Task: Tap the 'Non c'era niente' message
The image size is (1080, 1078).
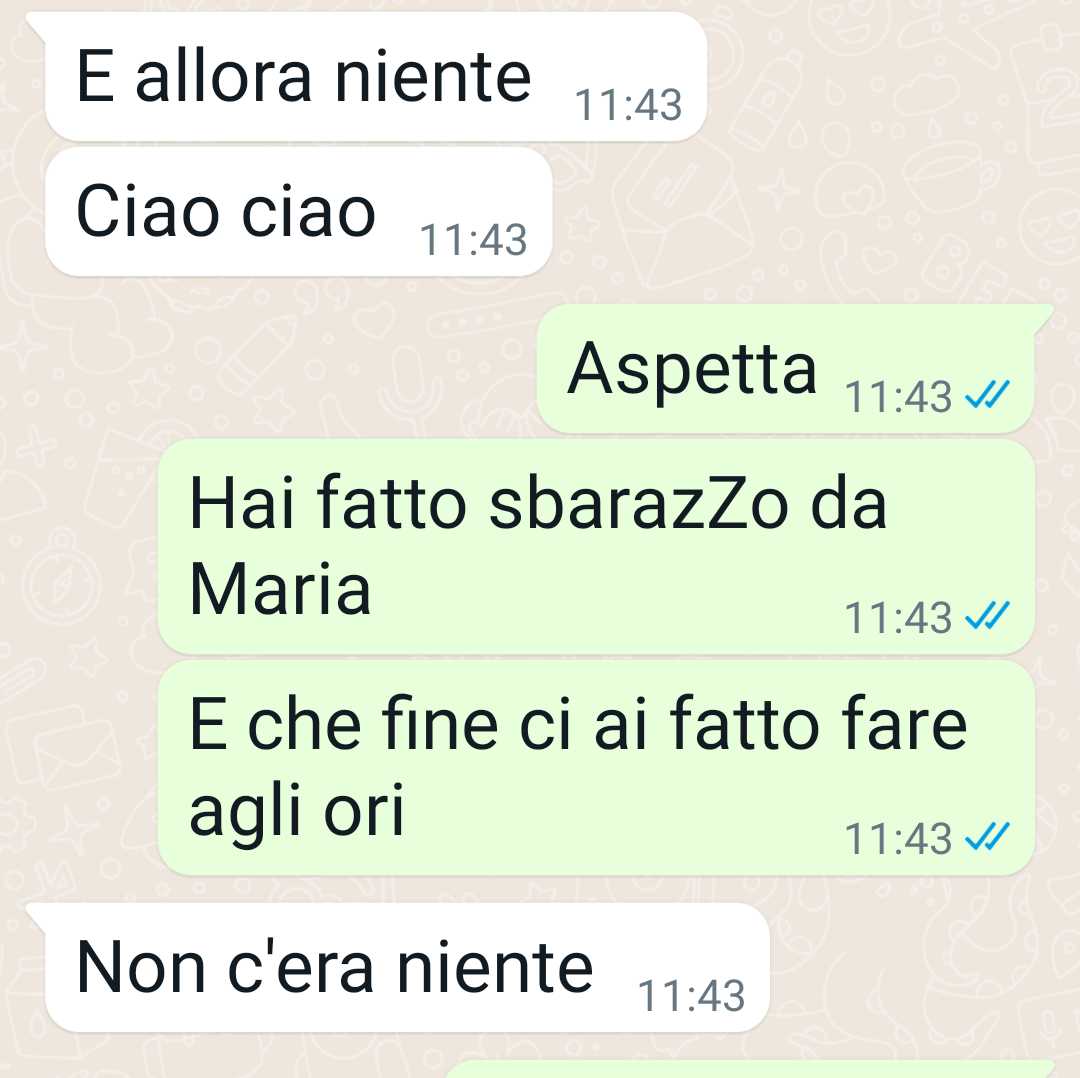Action: click(x=406, y=967)
